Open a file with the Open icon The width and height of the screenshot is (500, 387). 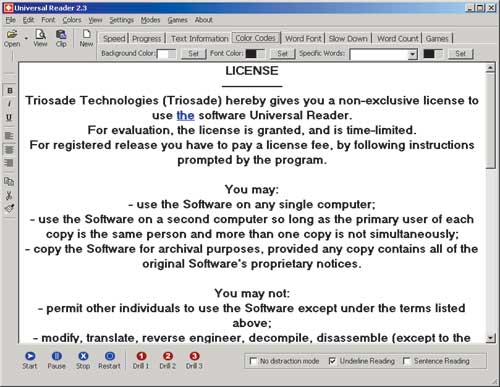click(12, 38)
